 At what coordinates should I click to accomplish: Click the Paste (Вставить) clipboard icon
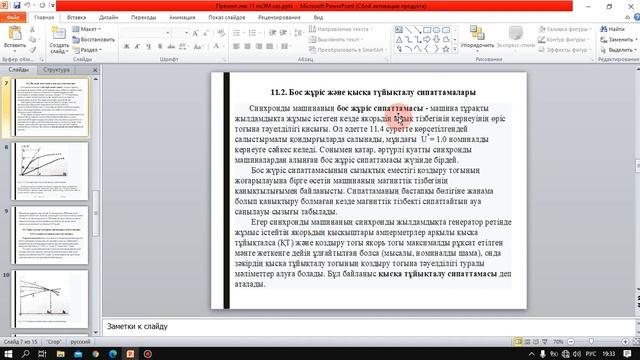(15, 33)
